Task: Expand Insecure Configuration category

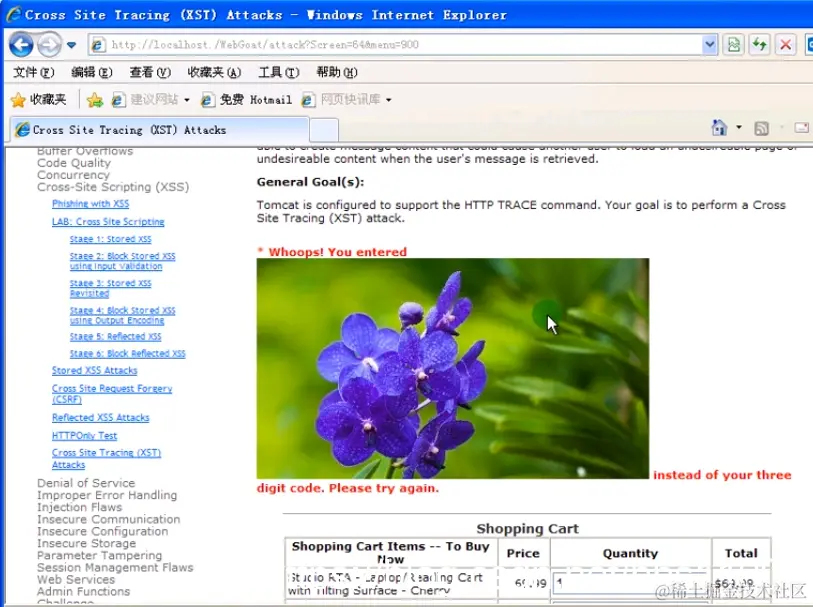Action: pyautogui.click(x=103, y=531)
